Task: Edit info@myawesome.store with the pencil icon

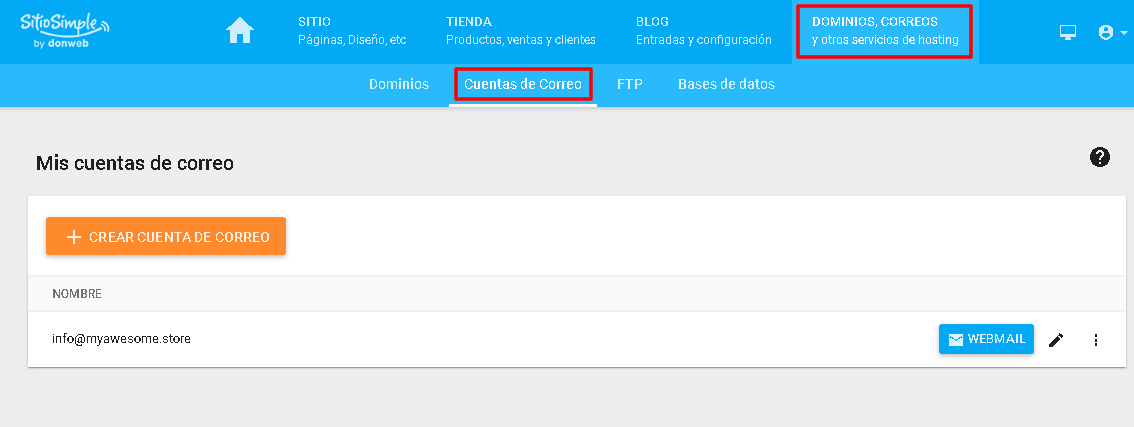Action: (x=1057, y=339)
